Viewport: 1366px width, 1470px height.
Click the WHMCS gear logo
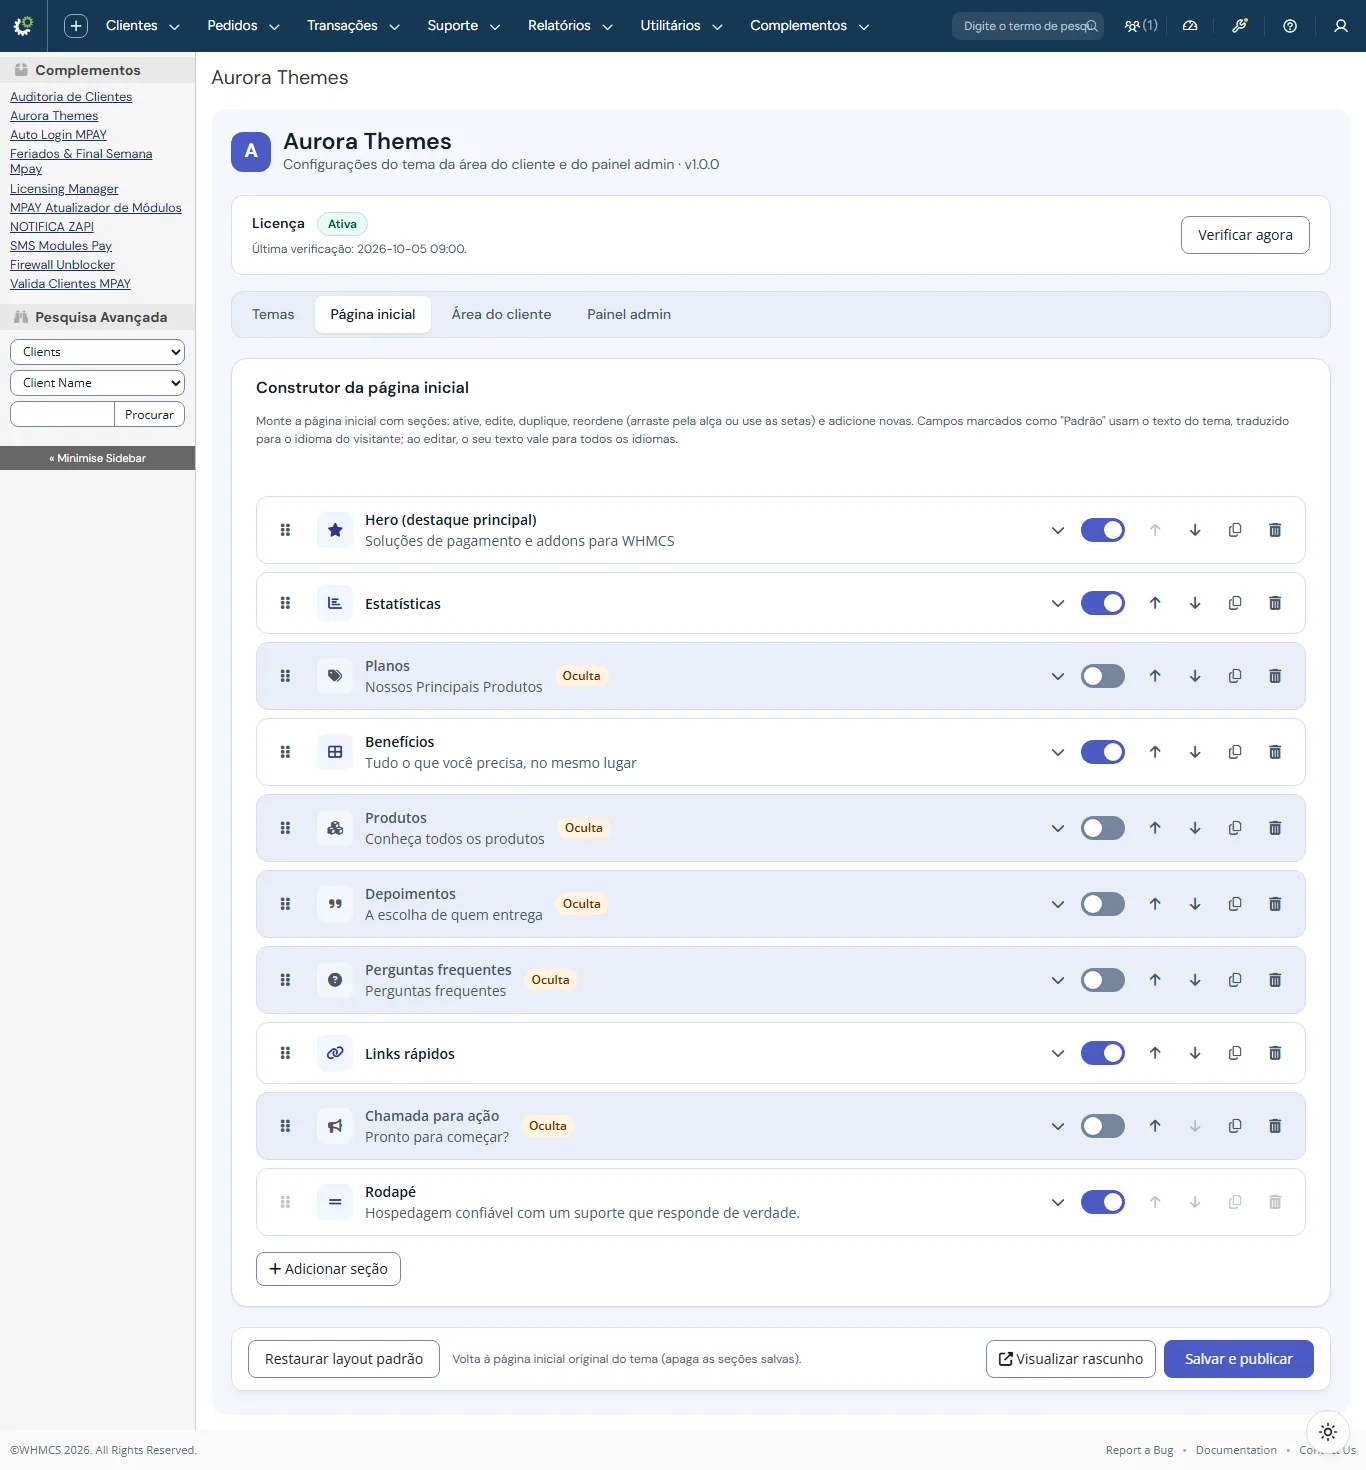point(23,26)
